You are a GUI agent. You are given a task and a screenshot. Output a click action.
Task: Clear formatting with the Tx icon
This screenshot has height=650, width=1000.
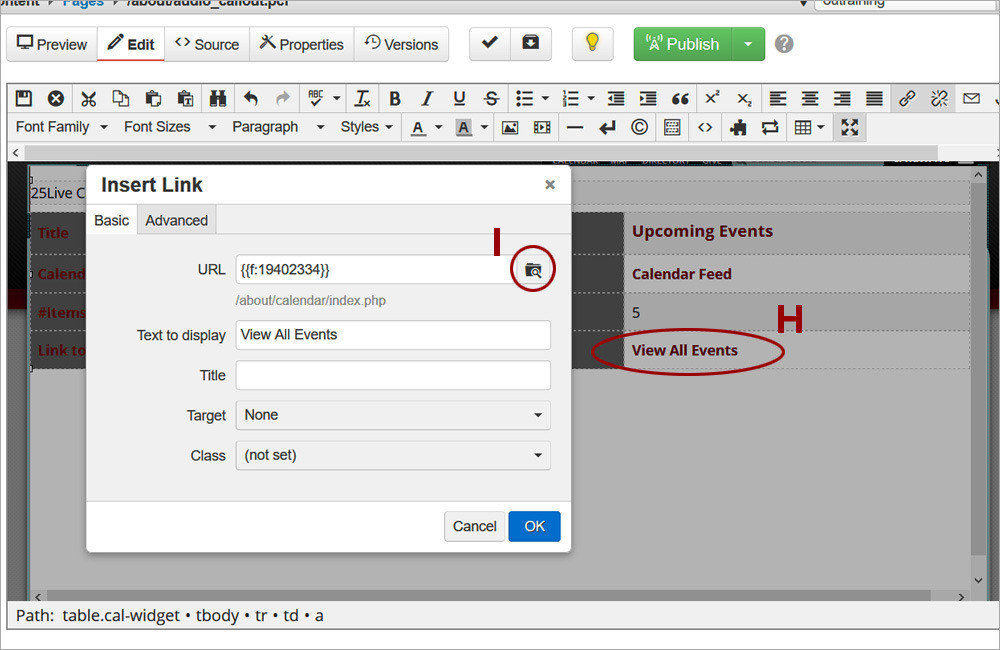(362, 98)
